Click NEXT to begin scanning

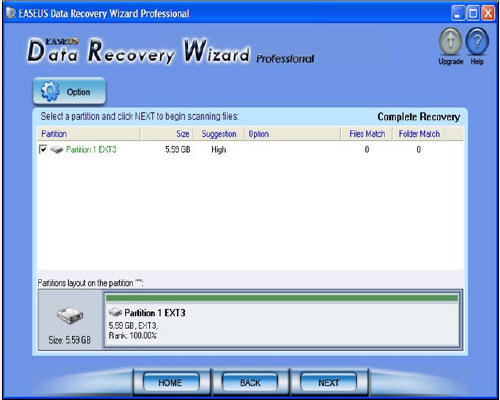tap(329, 382)
